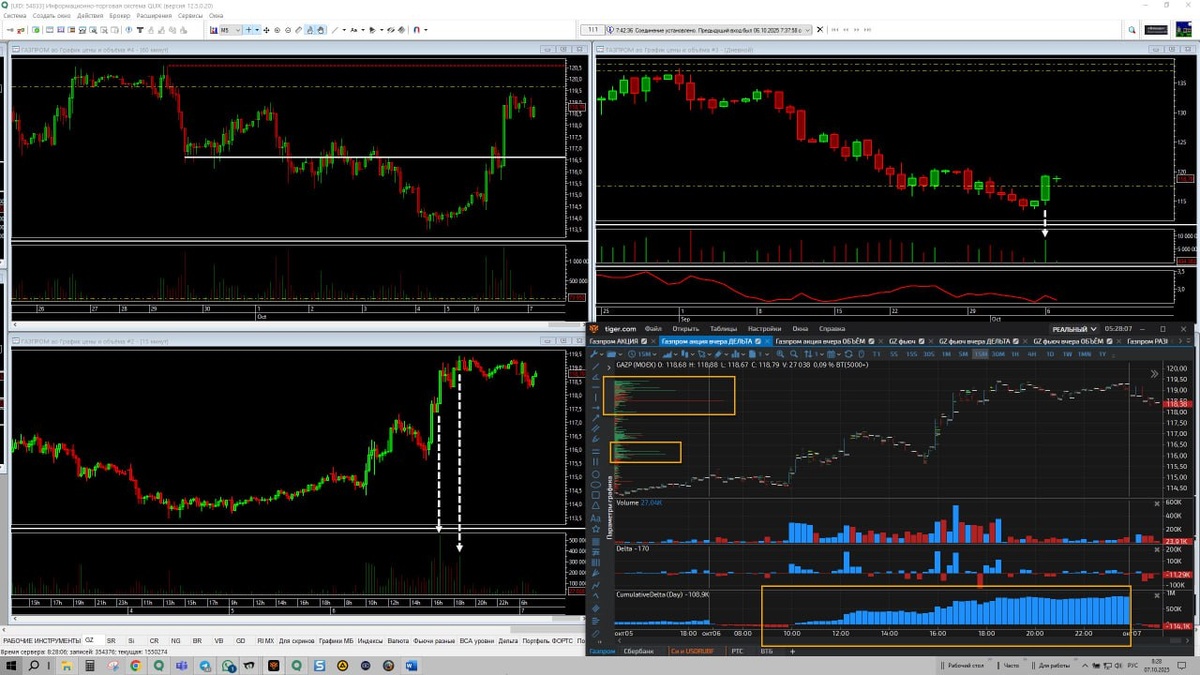Select the trend line tool in tiger.com sidebar
This screenshot has height=675, width=1200.
[x=596, y=366]
